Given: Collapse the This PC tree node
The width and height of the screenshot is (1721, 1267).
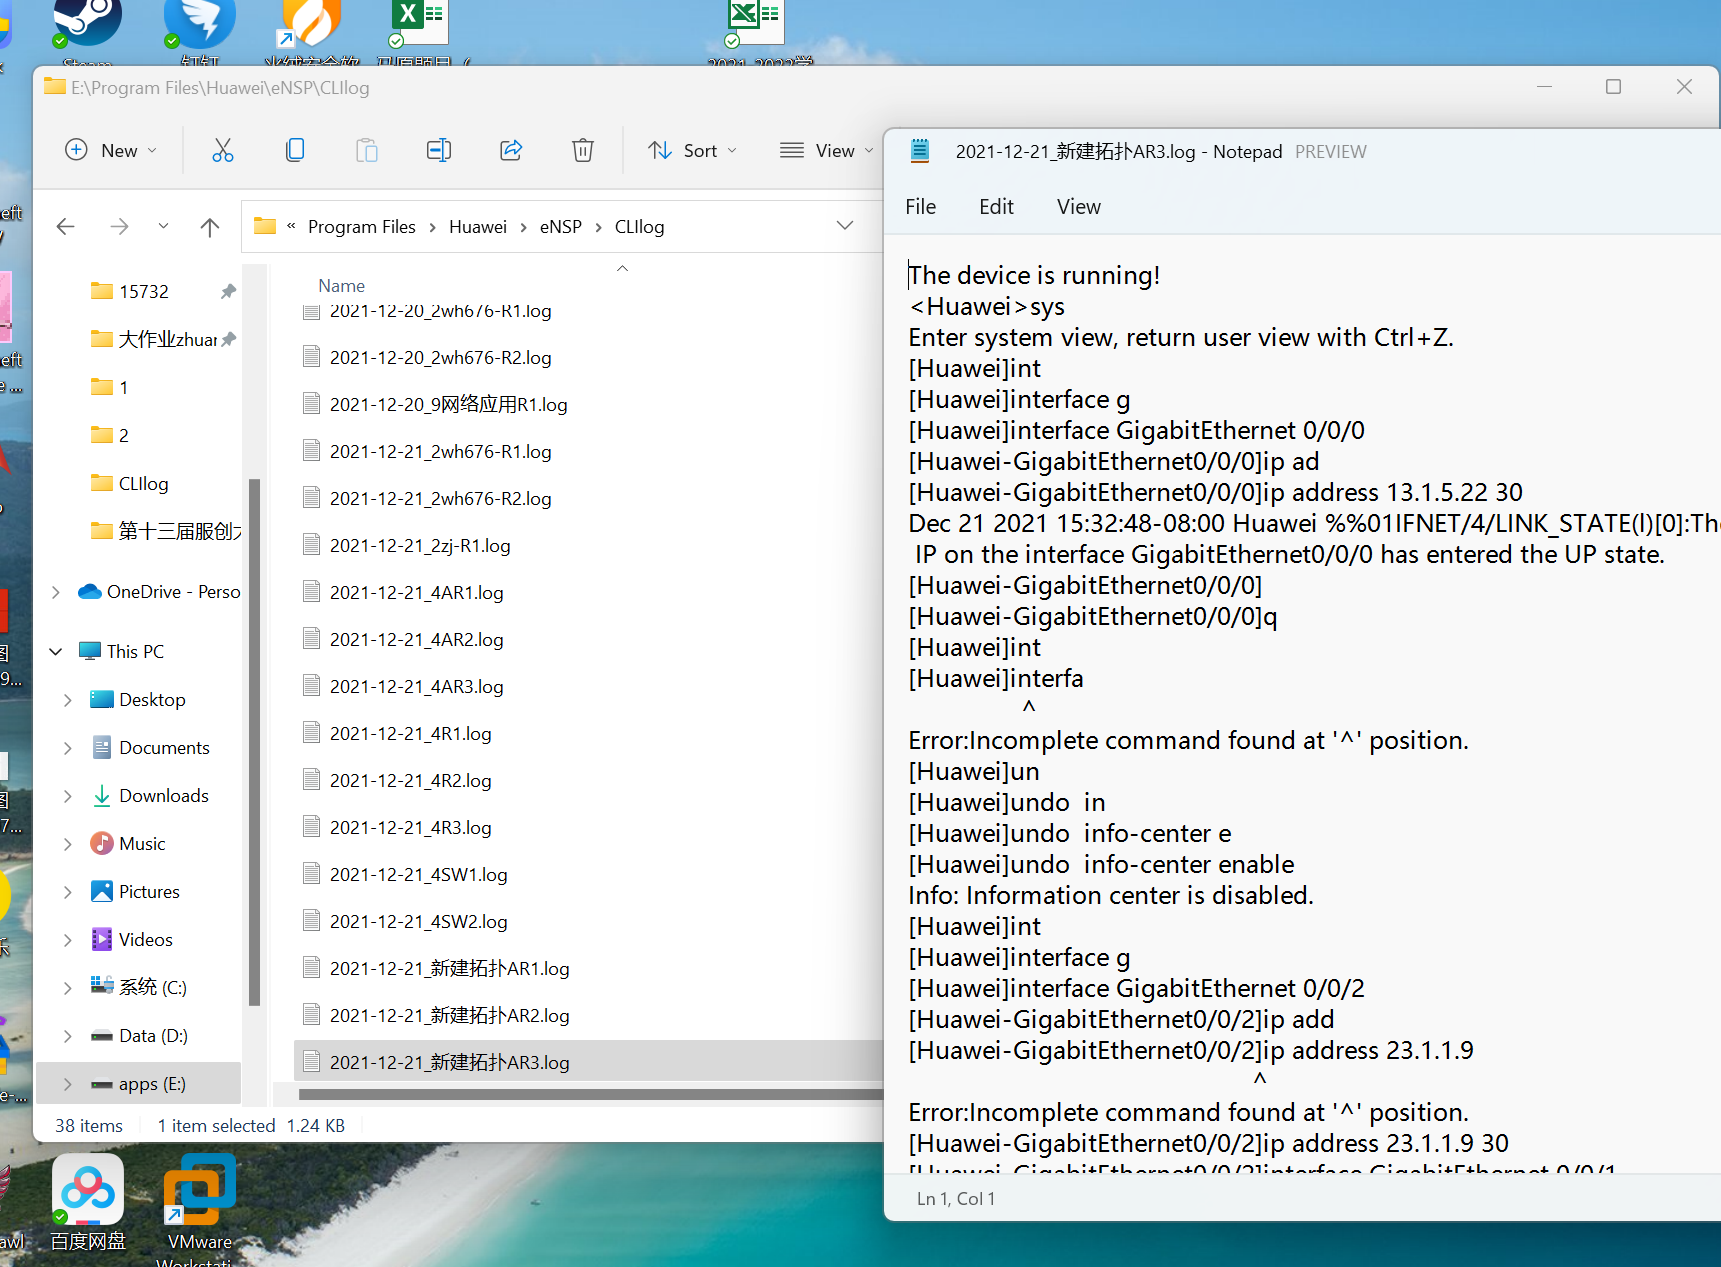Looking at the screenshot, I should pos(56,652).
